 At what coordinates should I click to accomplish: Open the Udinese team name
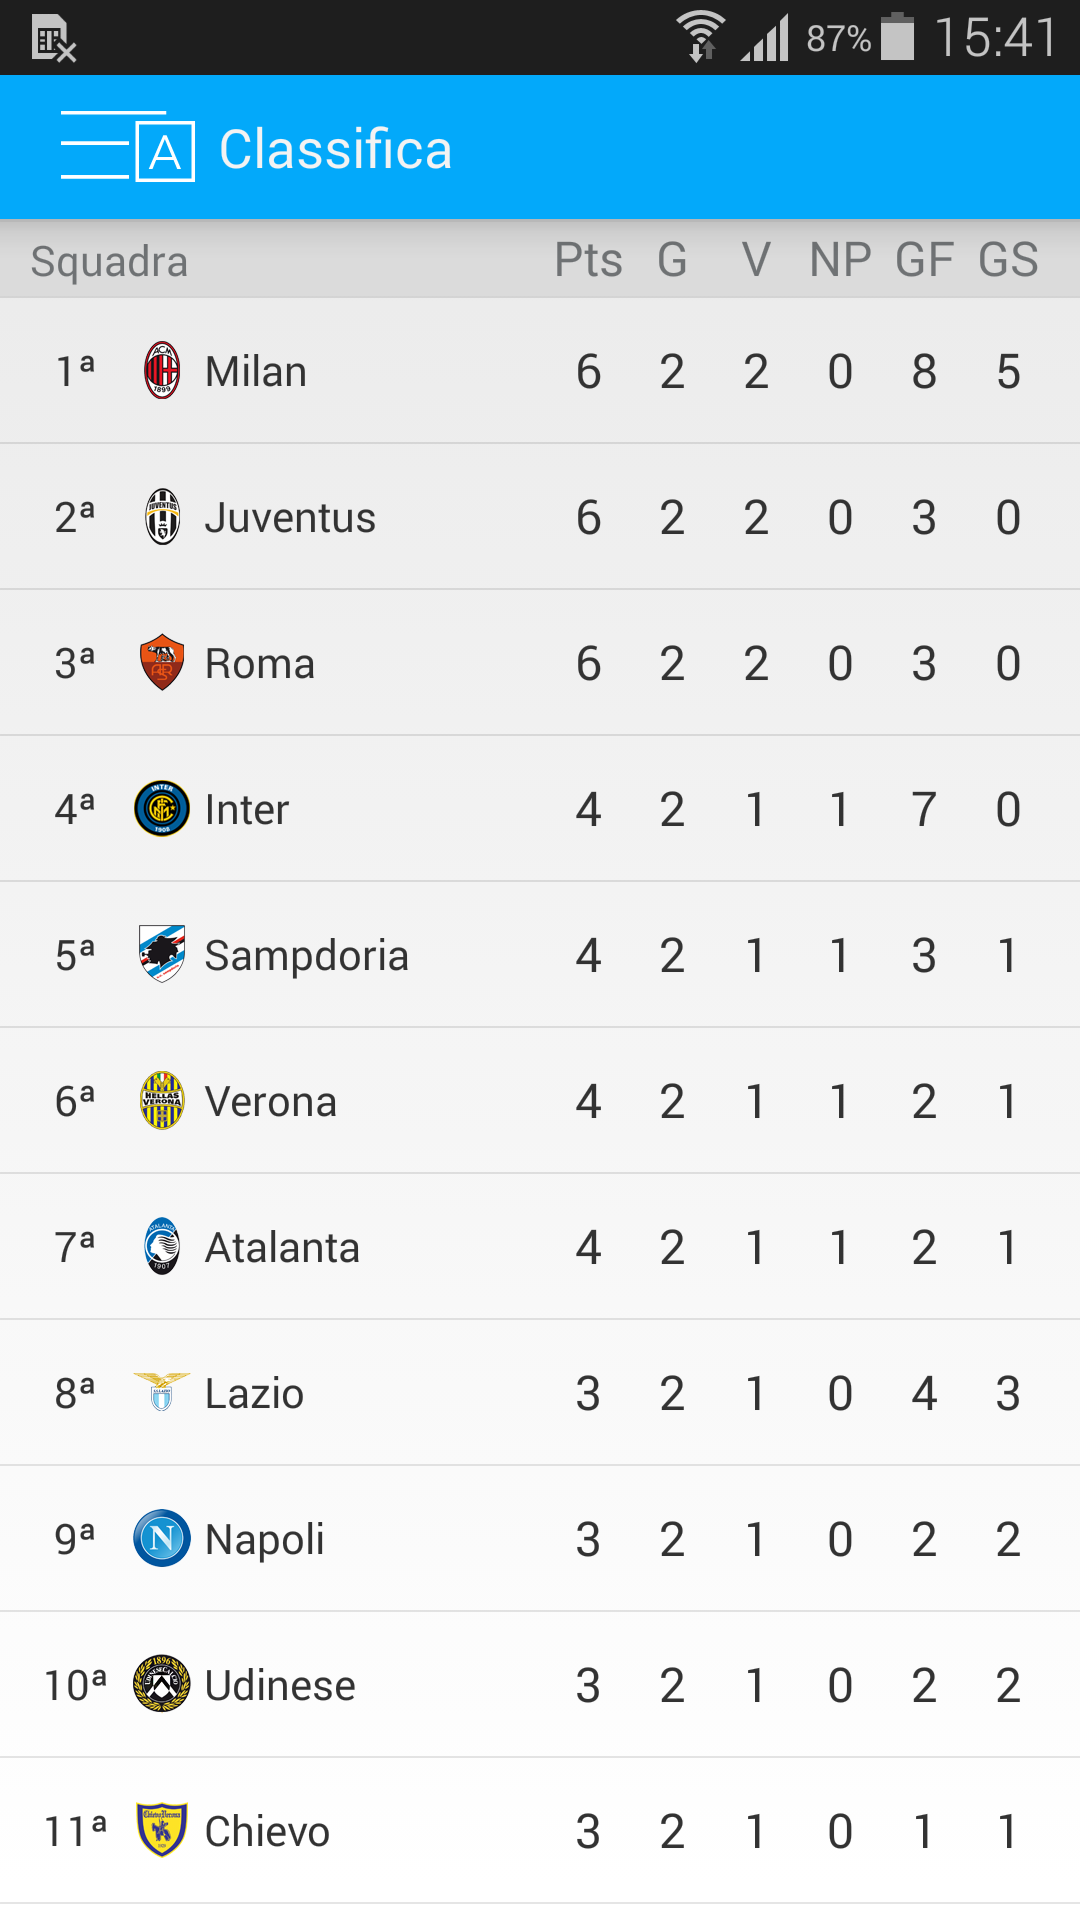point(280,1685)
